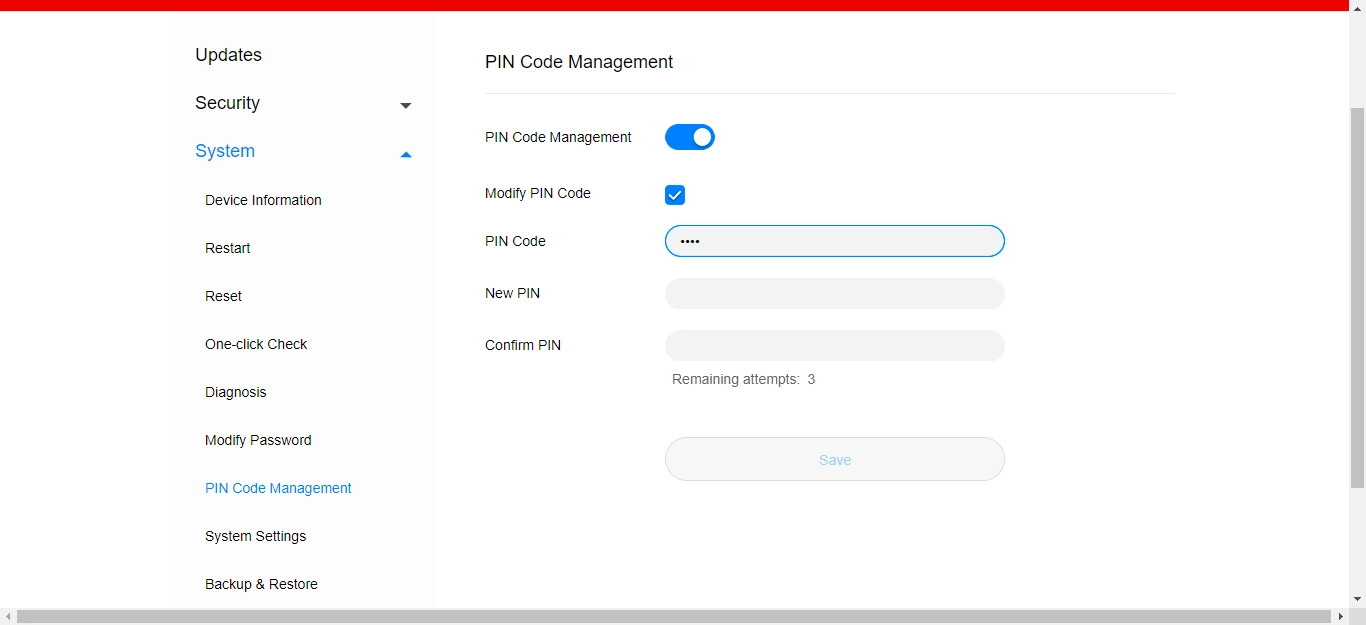The width and height of the screenshot is (1366, 625).
Task: Uncheck the Modify PIN Code checkbox
Action: tap(675, 195)
